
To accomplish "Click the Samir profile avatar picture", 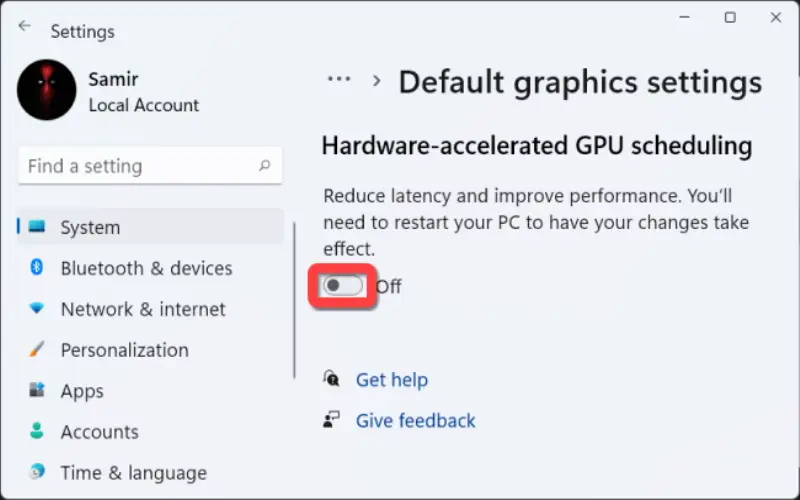I will 46,90.
